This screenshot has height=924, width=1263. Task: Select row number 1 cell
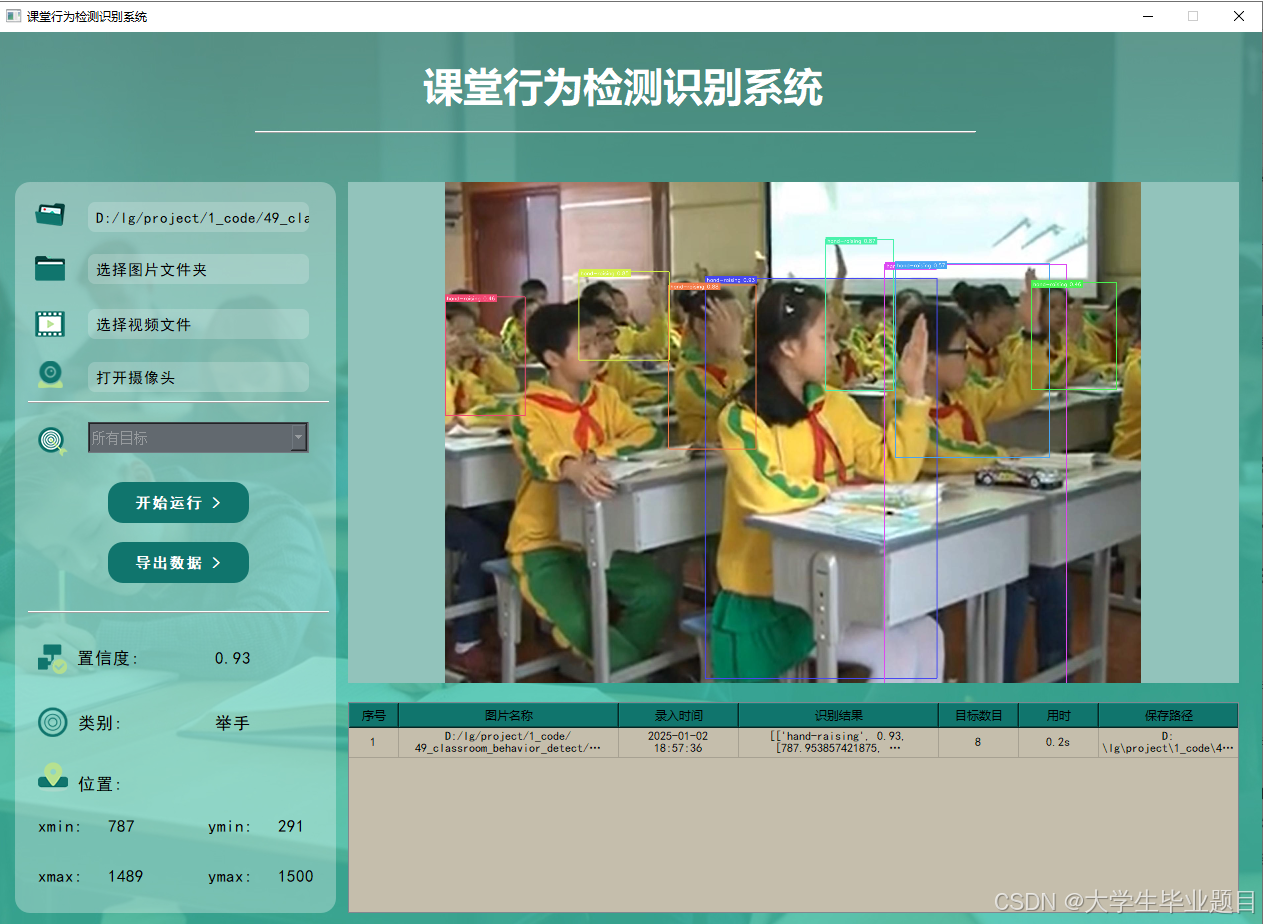pos(373,742)
